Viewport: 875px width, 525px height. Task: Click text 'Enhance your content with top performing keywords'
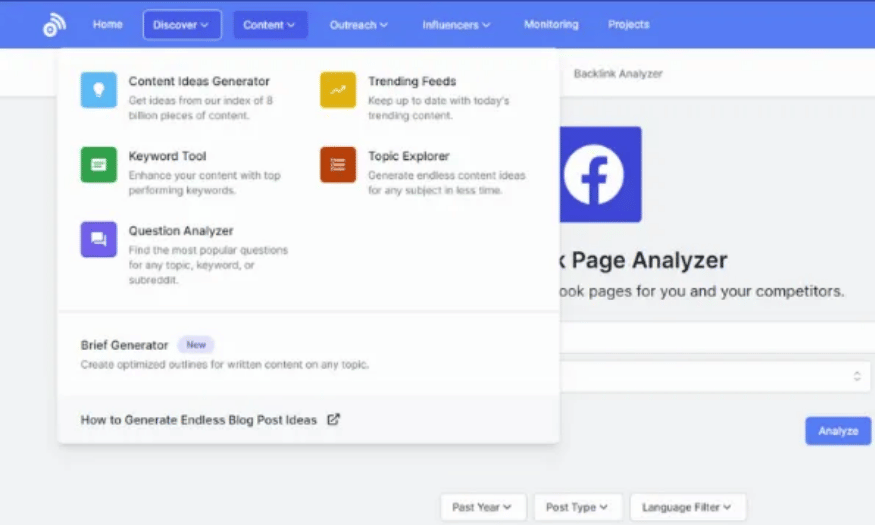[x=205, y=182]
